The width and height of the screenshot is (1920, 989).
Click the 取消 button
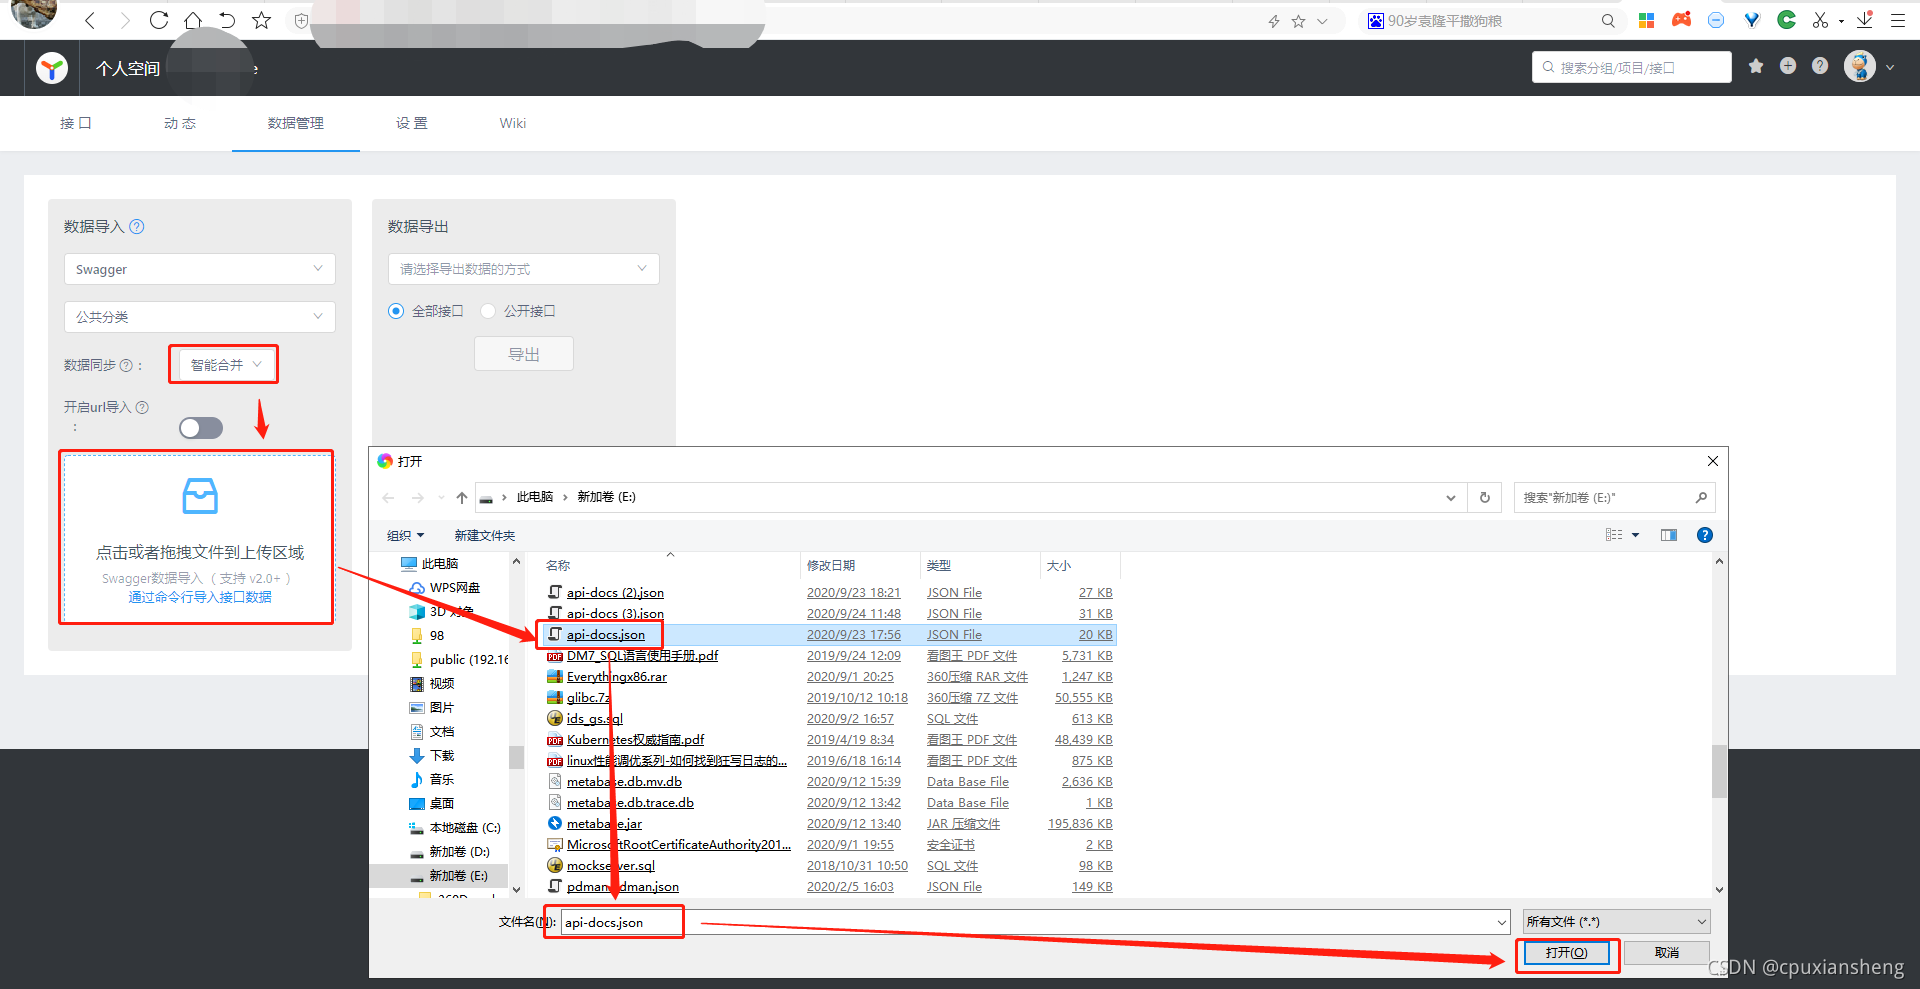(x=1667, y=953)
